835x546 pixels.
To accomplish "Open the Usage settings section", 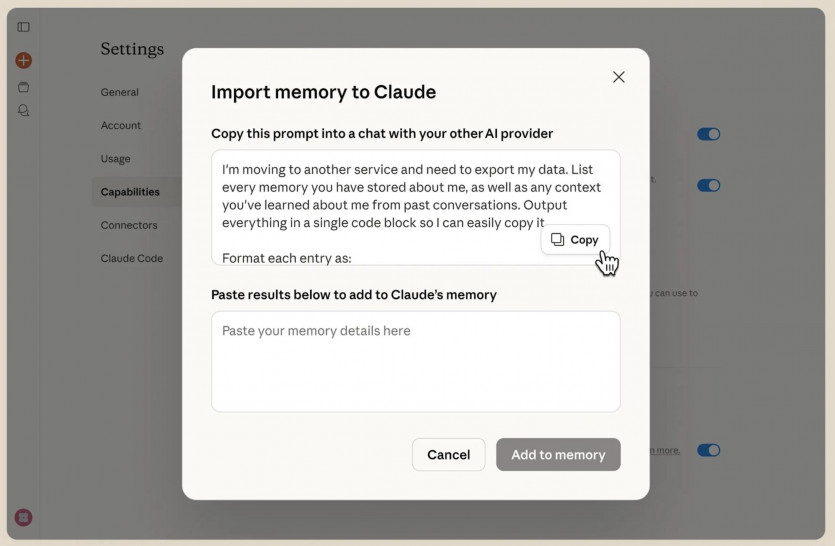I will 116,158.
